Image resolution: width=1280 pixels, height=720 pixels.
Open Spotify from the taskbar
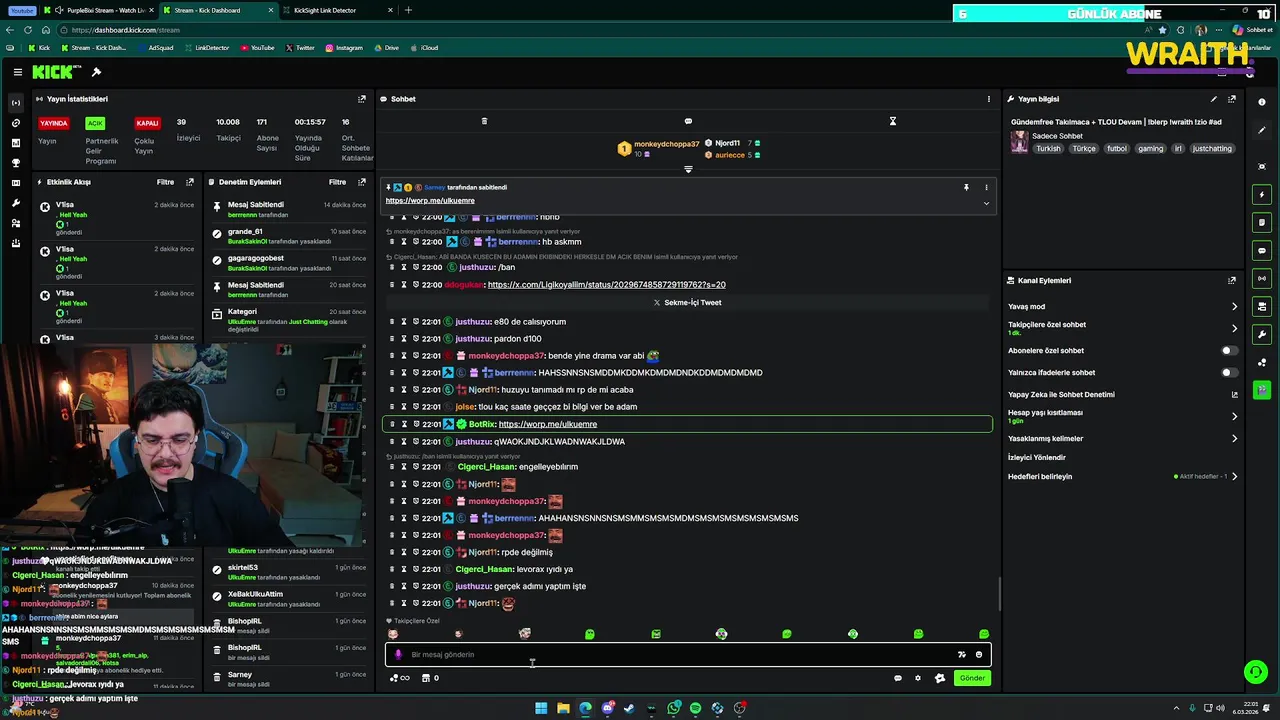pos(696,708)
